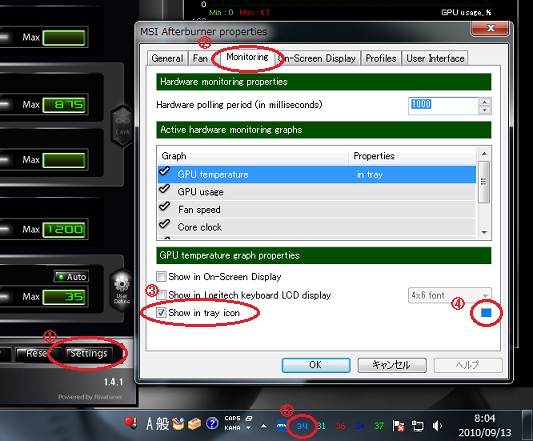Click the MSI Afterburner tray icon
Screen dimensions: 533x441
[282, 425]
